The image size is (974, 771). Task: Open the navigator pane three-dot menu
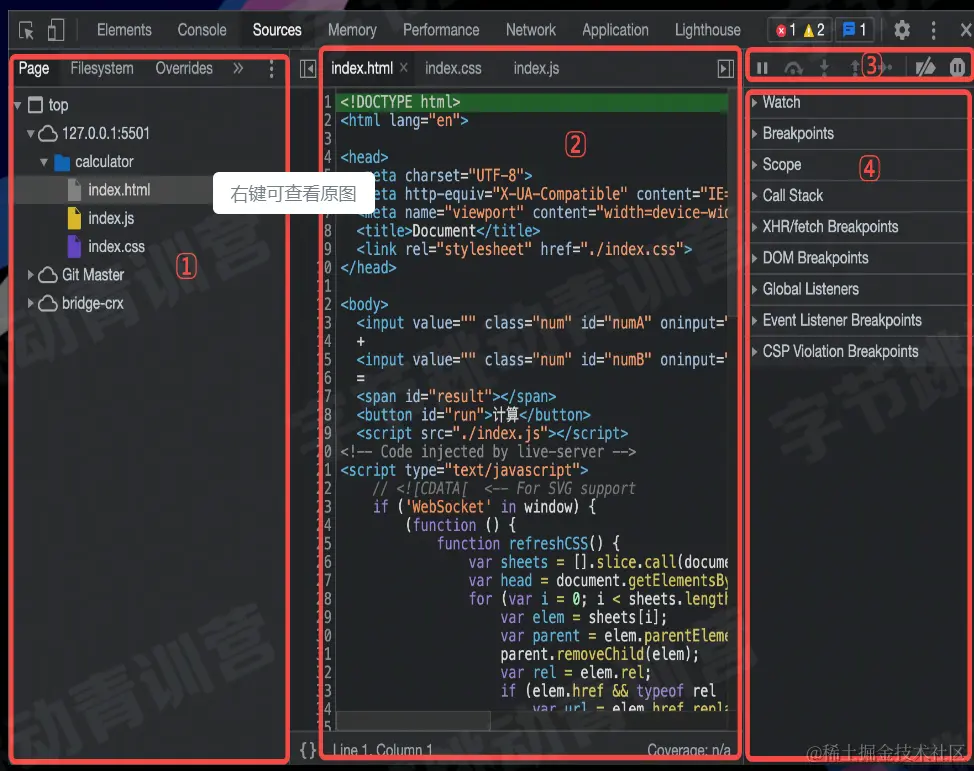pyautogui.click(x=271, y=68)
